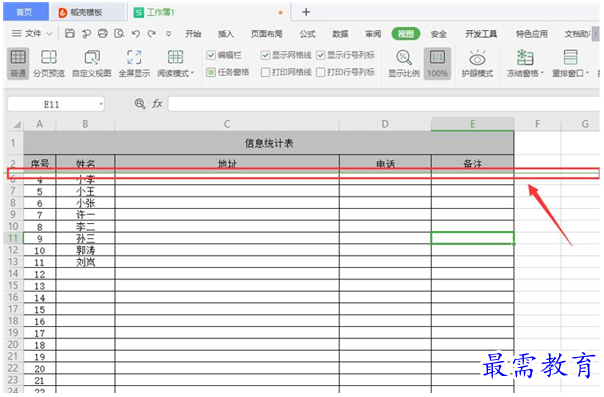Expand 文件 menu dropdown arrow
The height and width of the screenshot is (397, 604).
[49, 34]
